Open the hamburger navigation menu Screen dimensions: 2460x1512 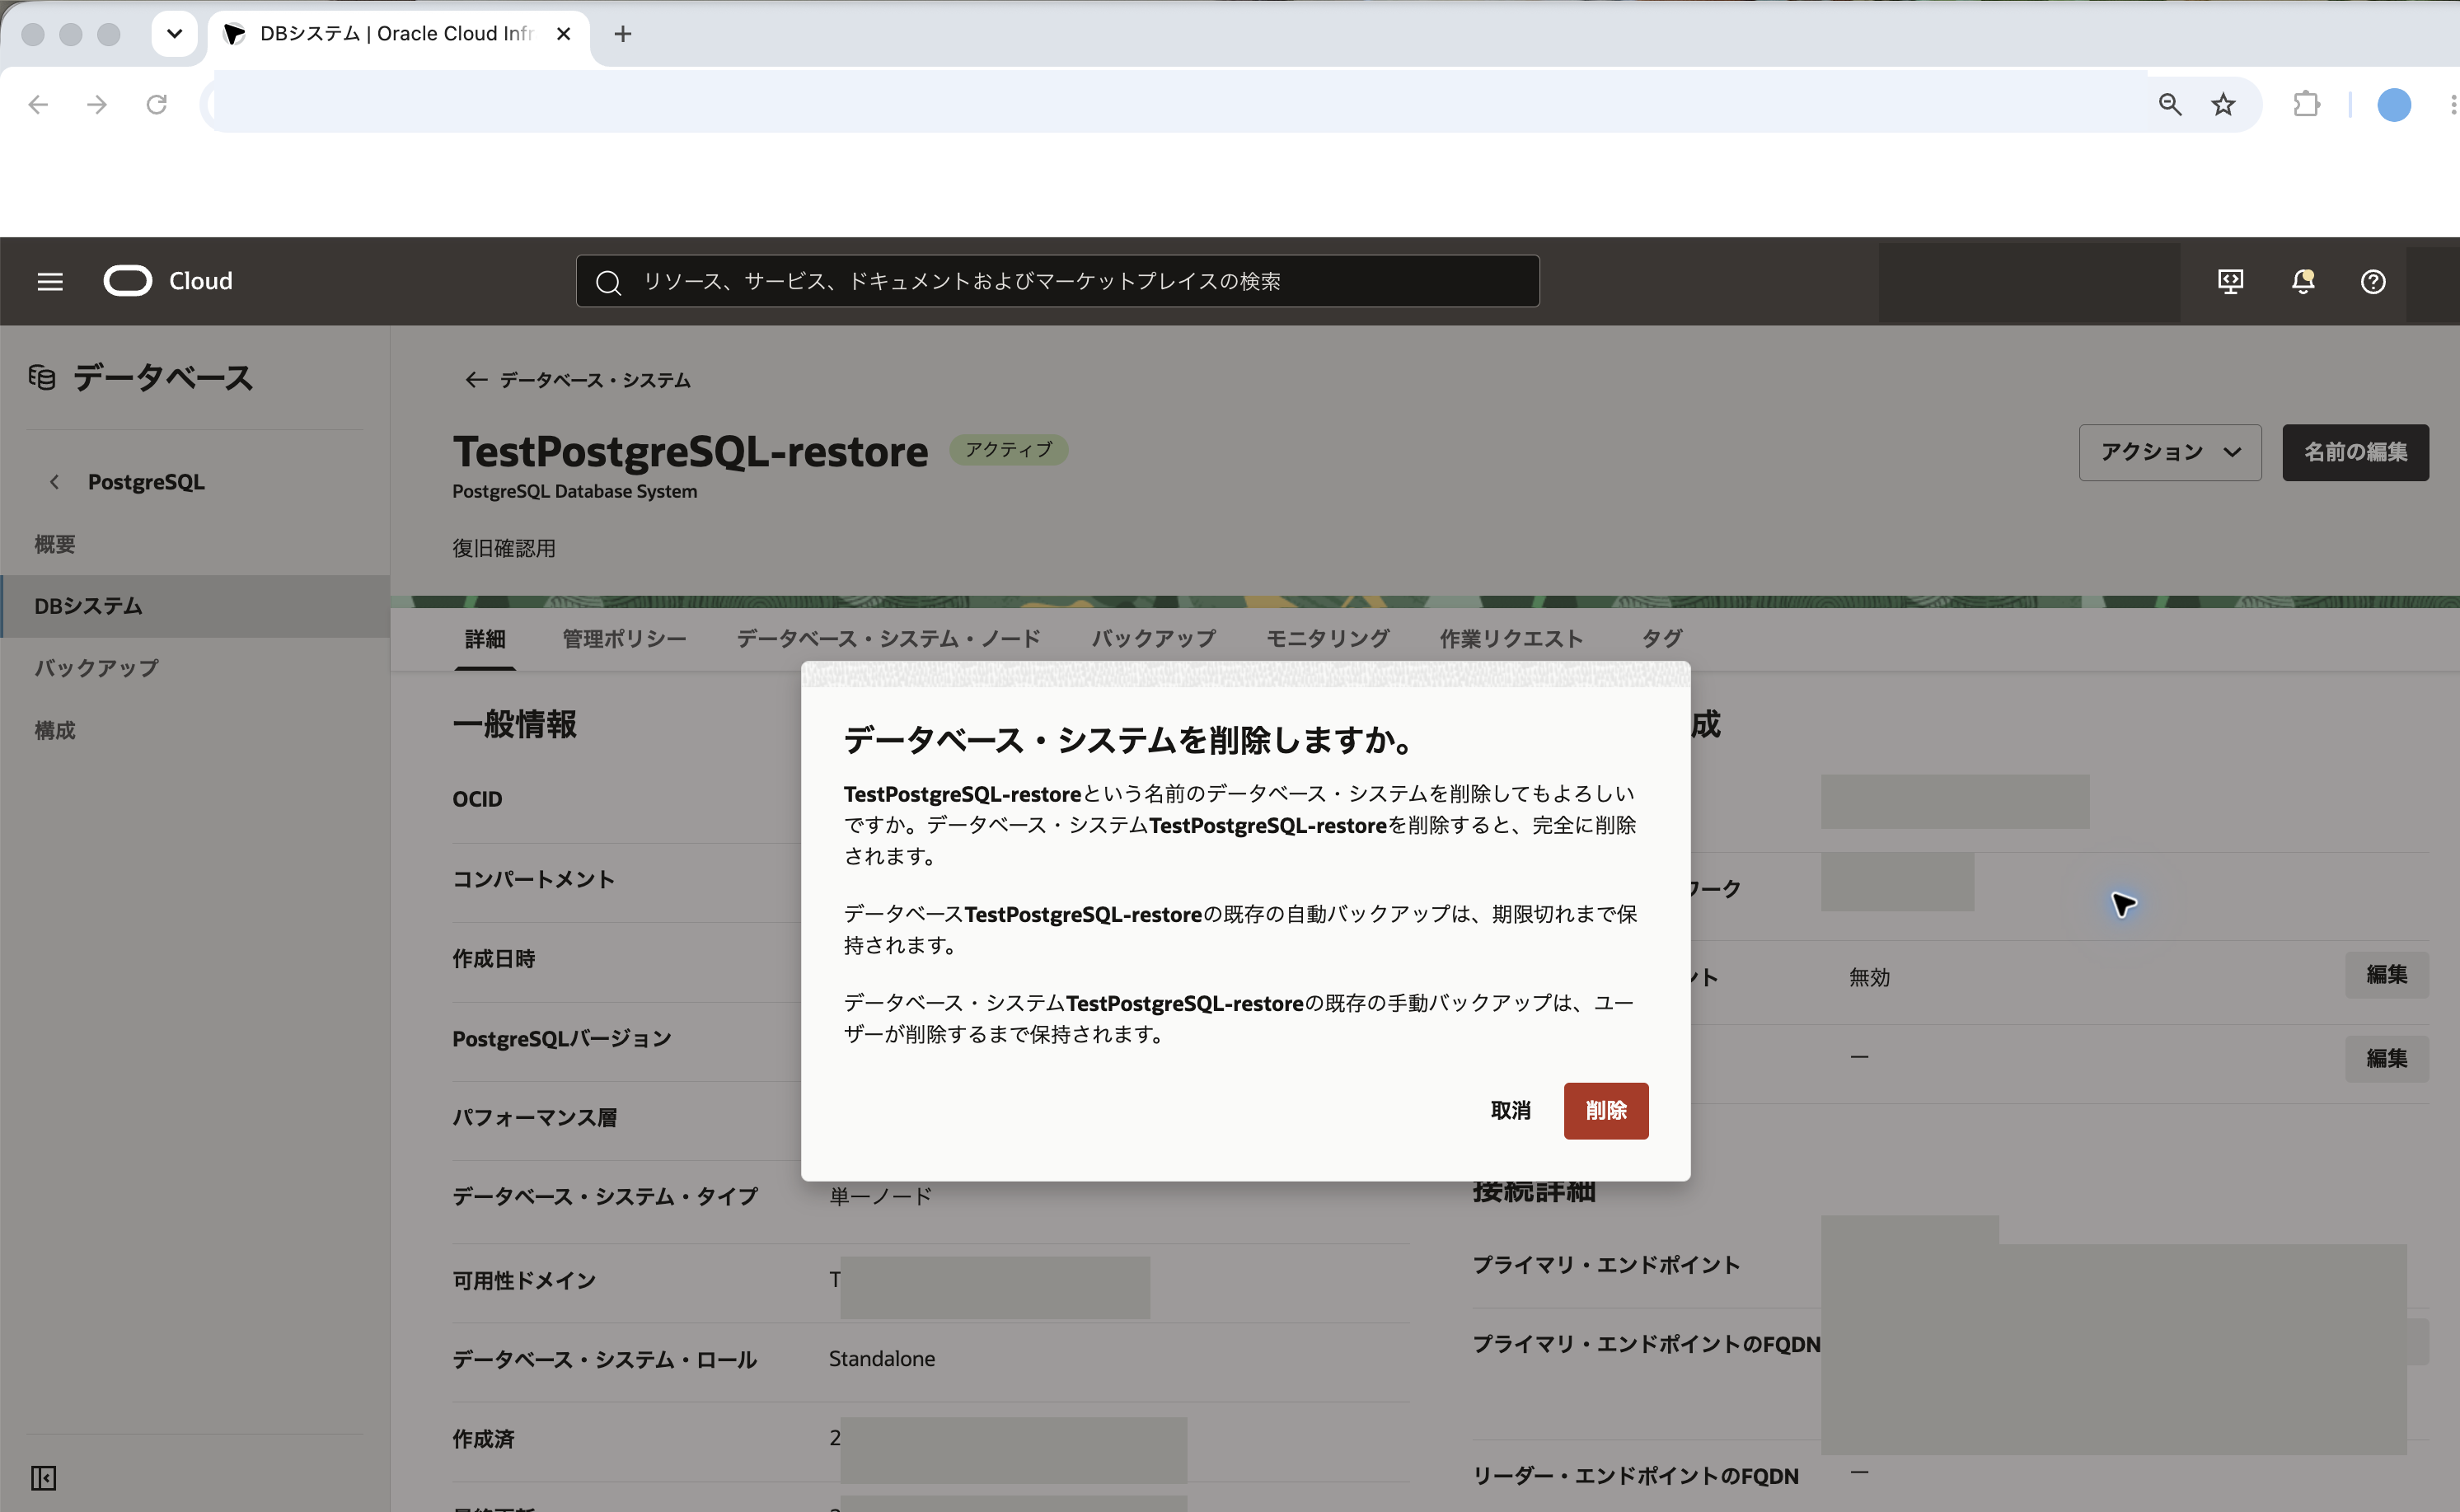tap(50, 282)
